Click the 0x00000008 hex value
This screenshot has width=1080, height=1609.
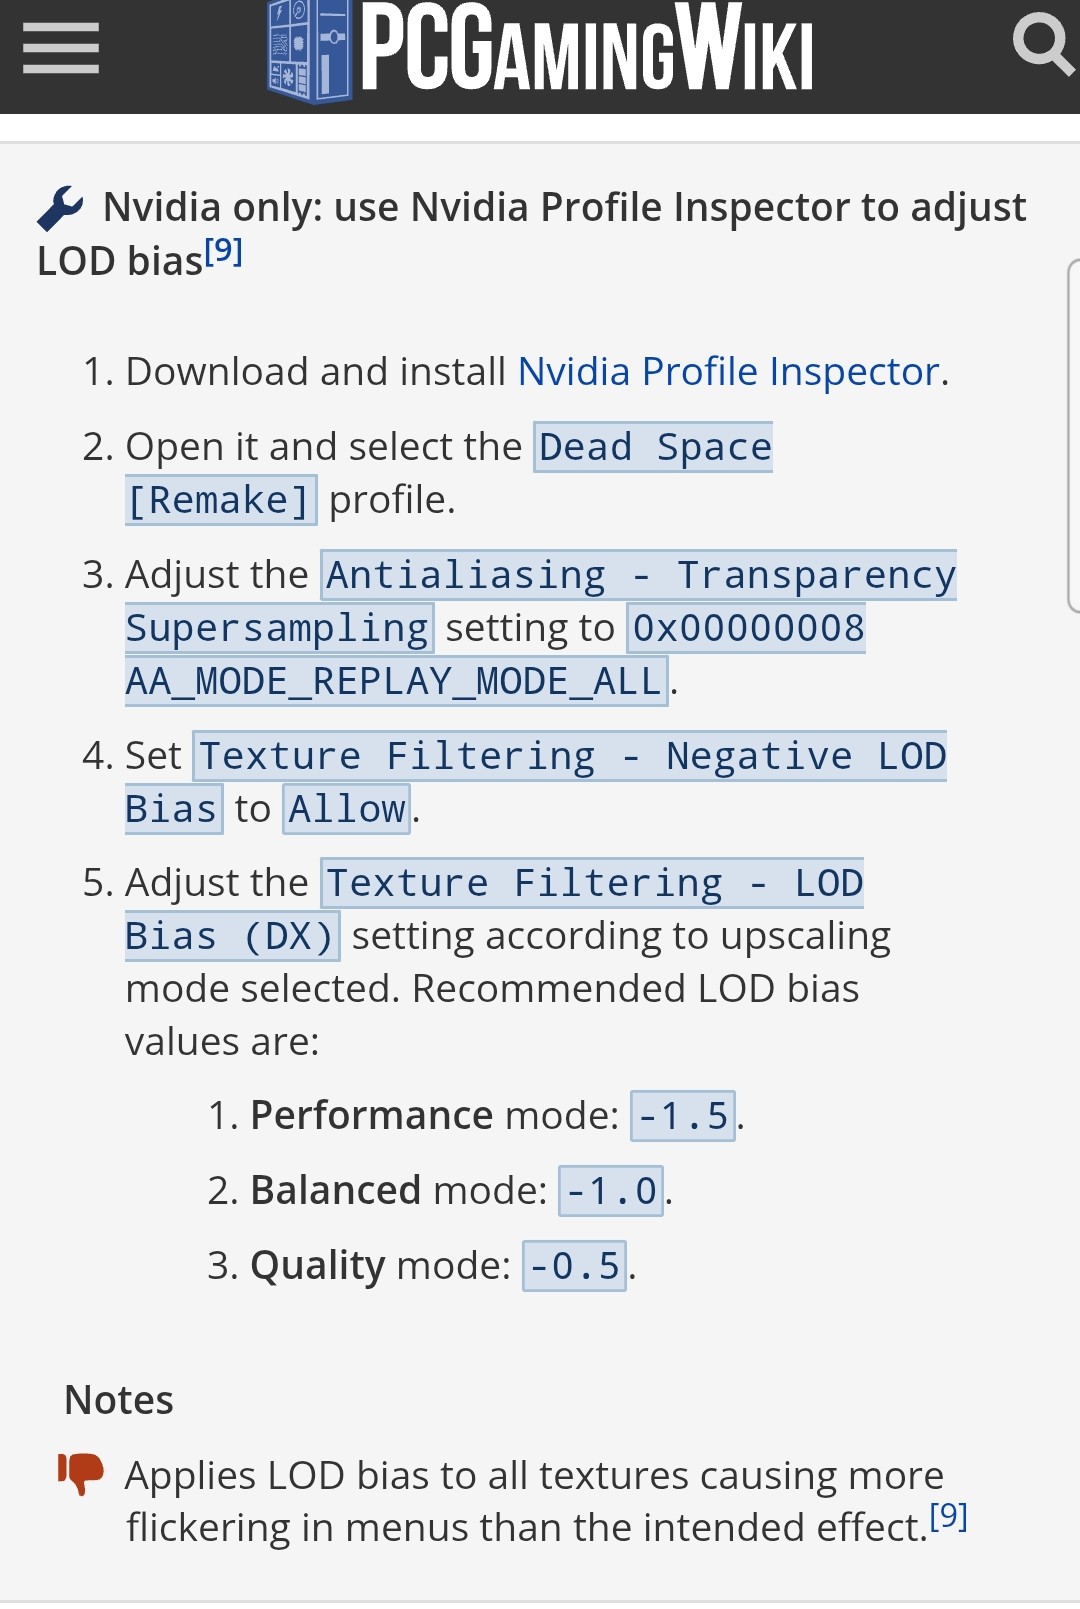747,629
